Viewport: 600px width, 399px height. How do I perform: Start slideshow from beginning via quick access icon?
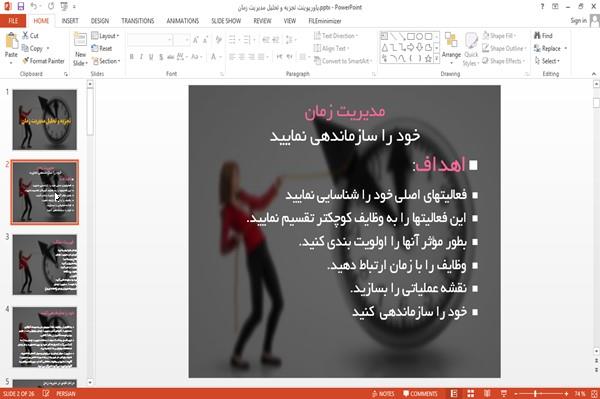pyautogui.click(x=64, y=6)
